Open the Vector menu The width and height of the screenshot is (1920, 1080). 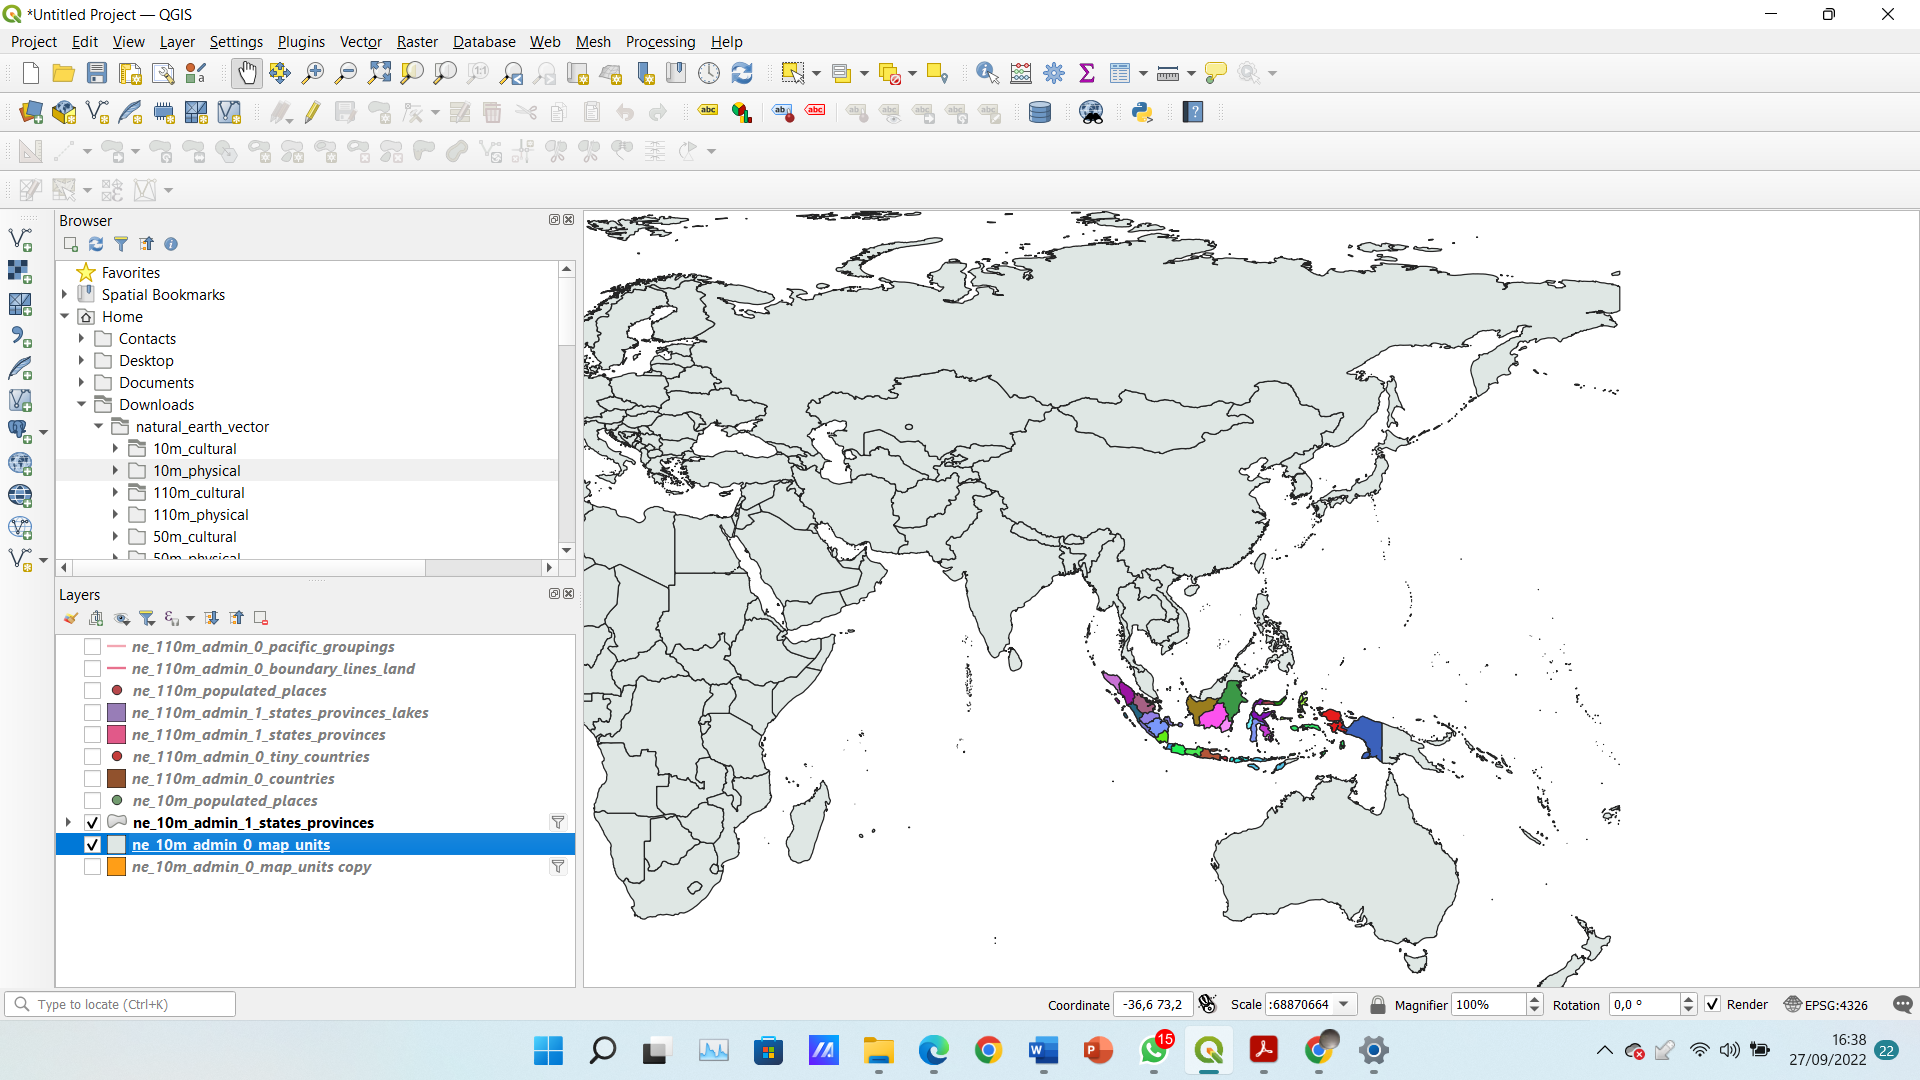pos(360,41)
